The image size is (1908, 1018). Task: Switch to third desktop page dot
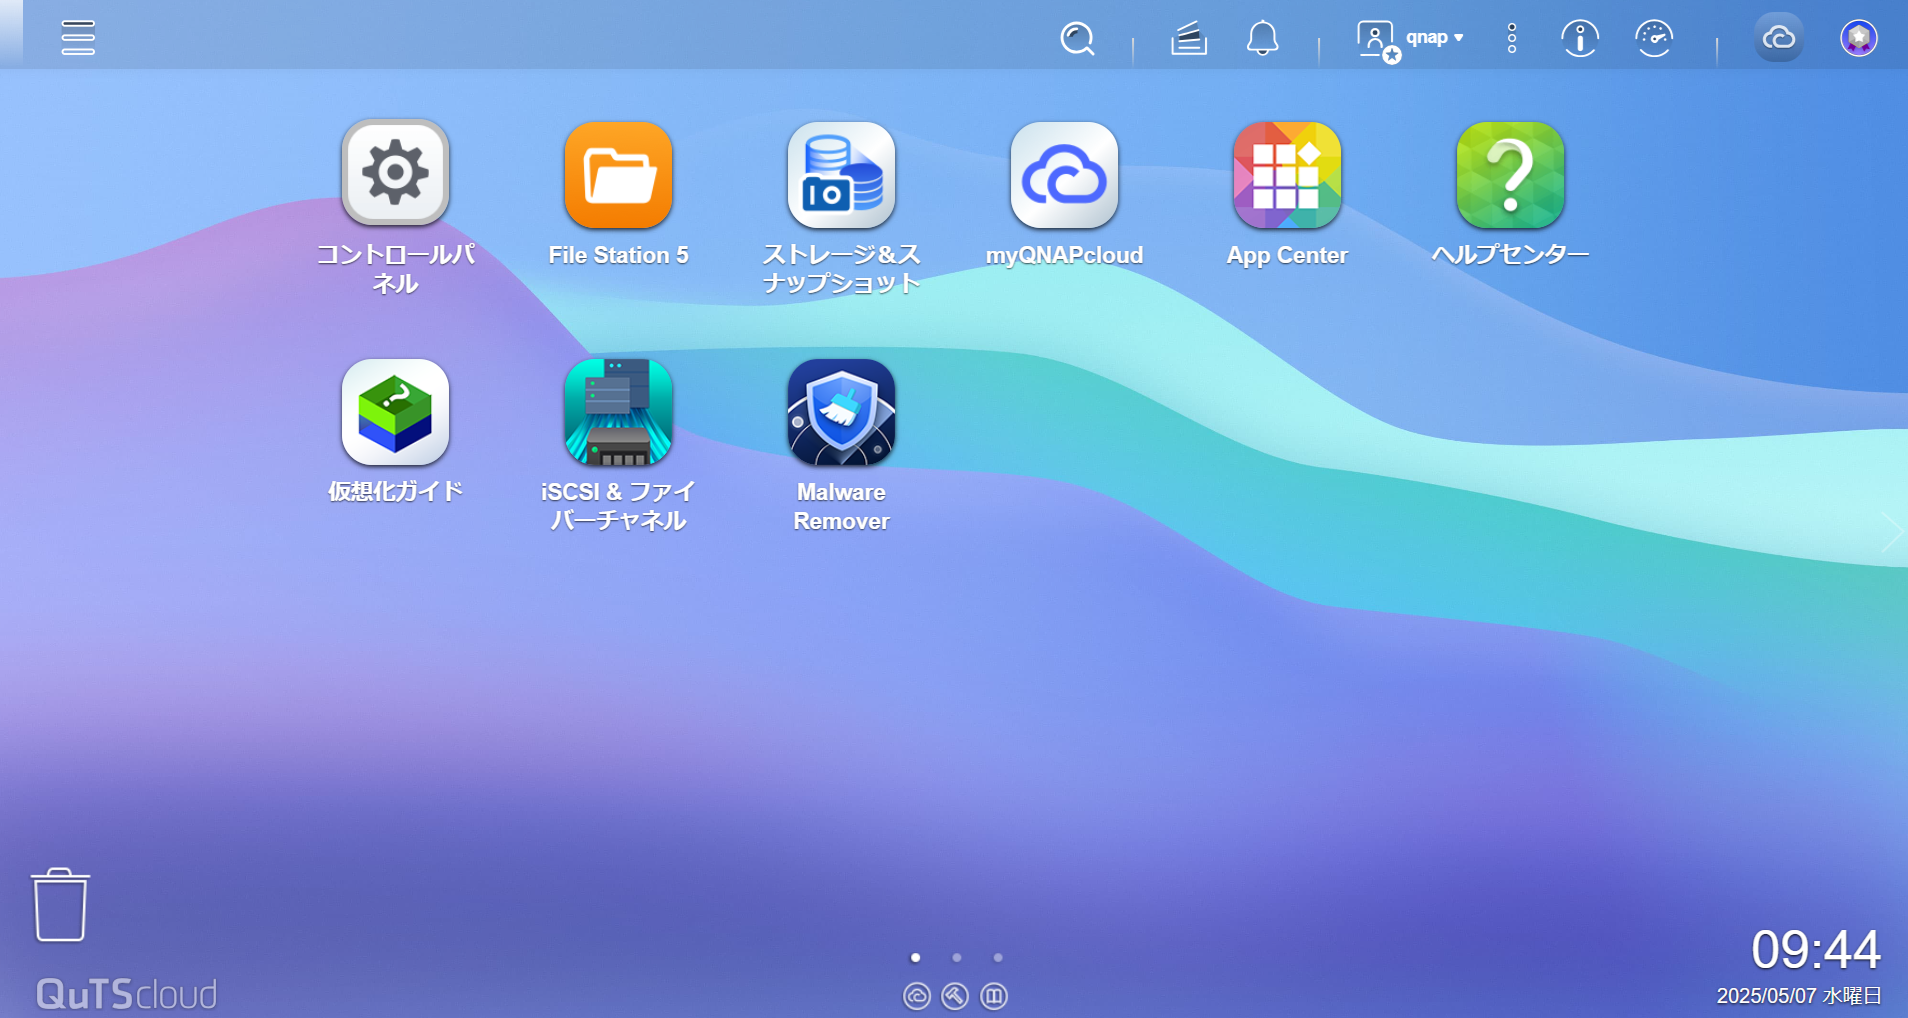(x=998, y=957)
